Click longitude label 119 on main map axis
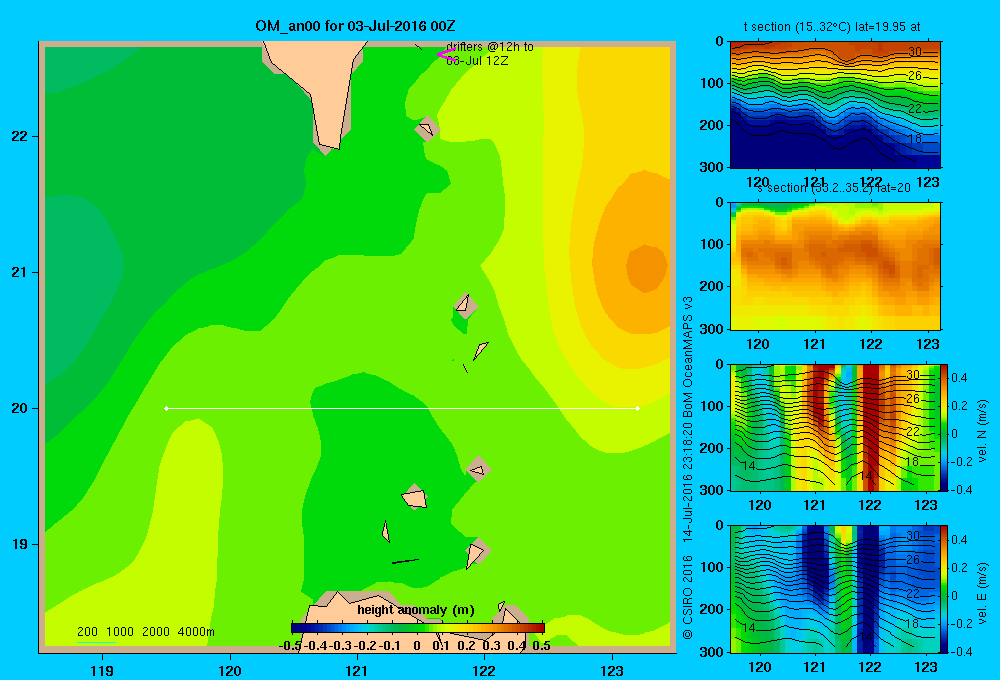Image resolution: width=1000 pixels, height=680 pixels. 103,670
